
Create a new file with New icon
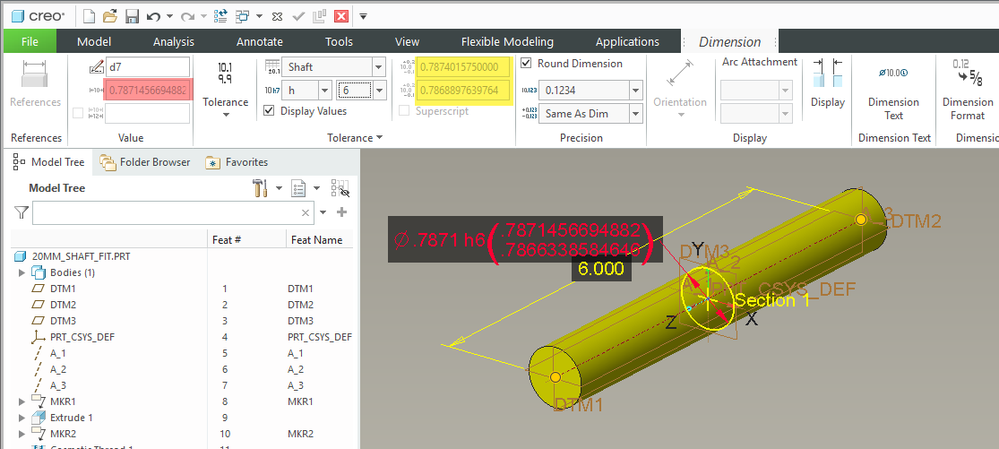click(89, 16)
